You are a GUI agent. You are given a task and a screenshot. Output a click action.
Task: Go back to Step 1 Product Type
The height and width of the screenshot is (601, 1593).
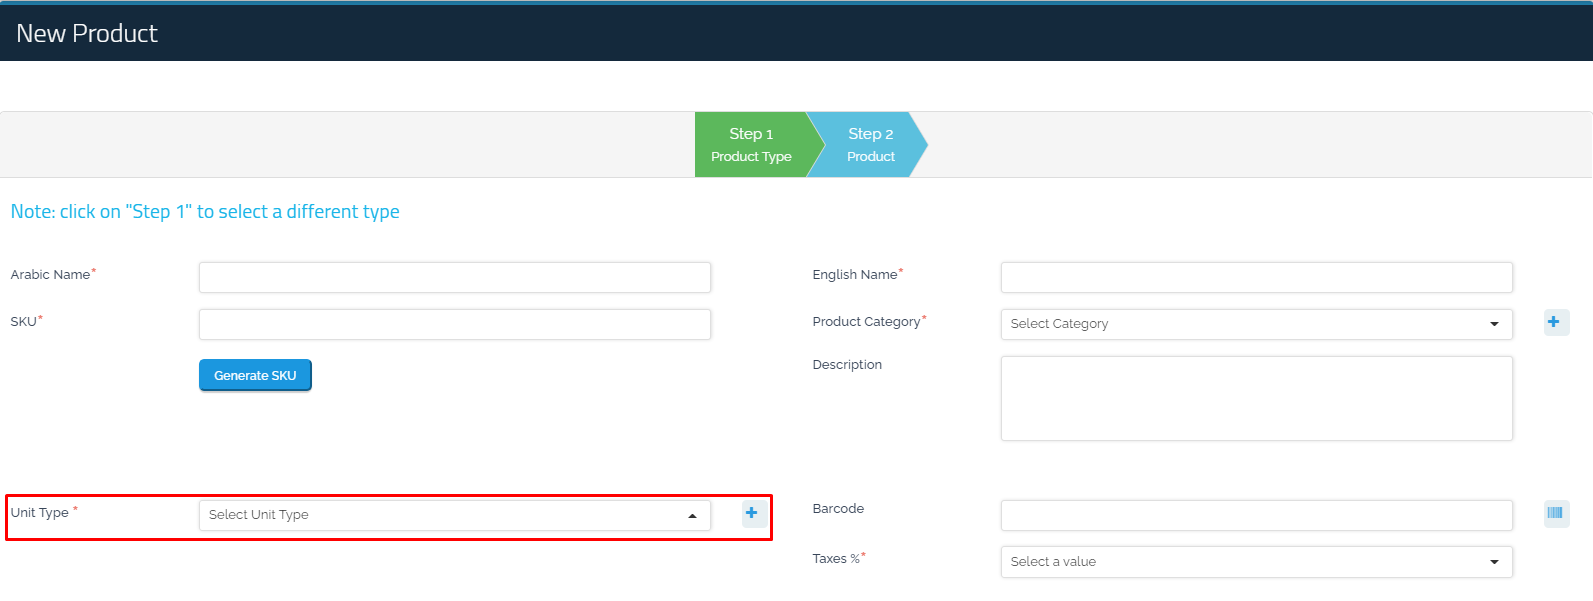coord(750,145)
